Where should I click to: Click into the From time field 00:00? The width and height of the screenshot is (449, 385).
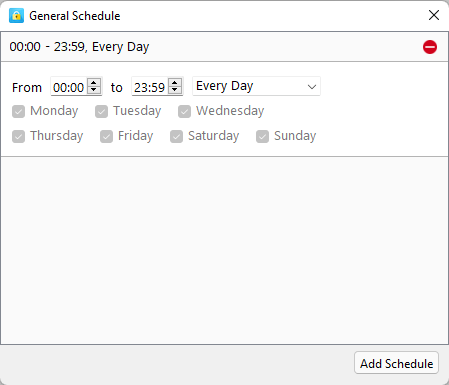69,87
